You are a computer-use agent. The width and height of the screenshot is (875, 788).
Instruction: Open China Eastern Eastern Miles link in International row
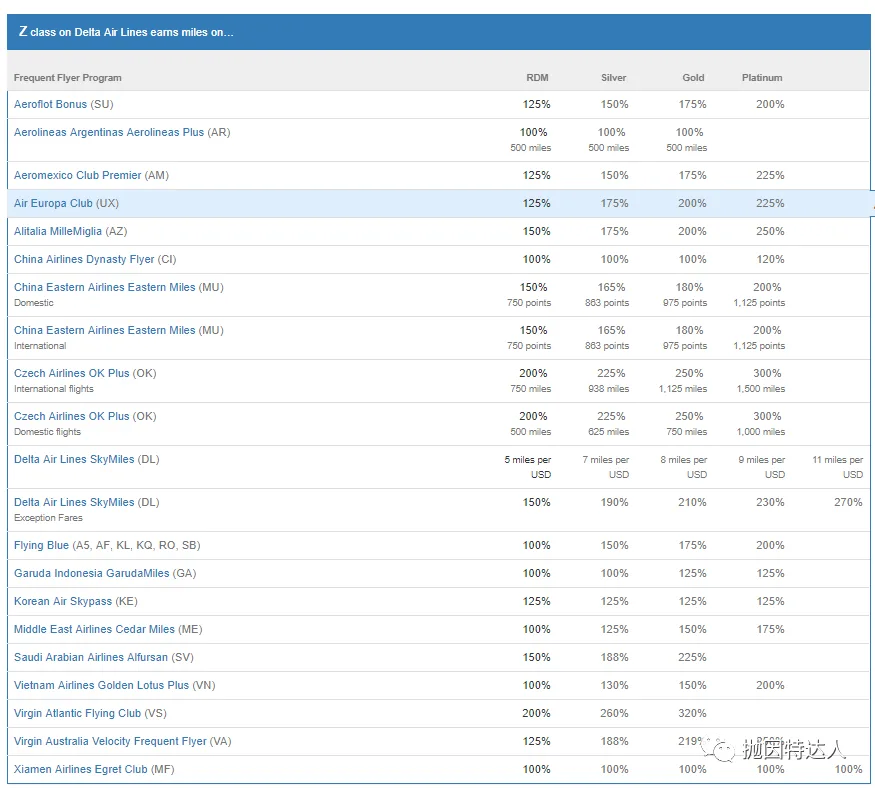click(105, 330)
